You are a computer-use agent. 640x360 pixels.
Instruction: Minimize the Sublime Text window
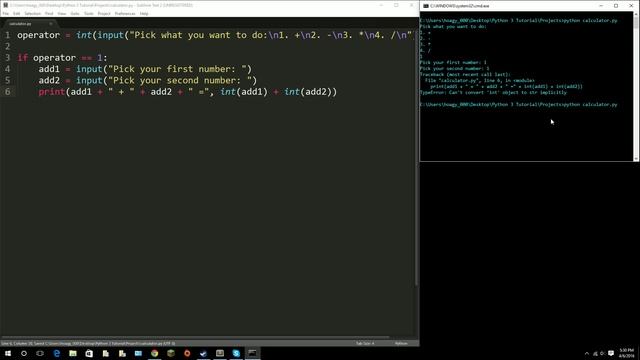(381, 5)
